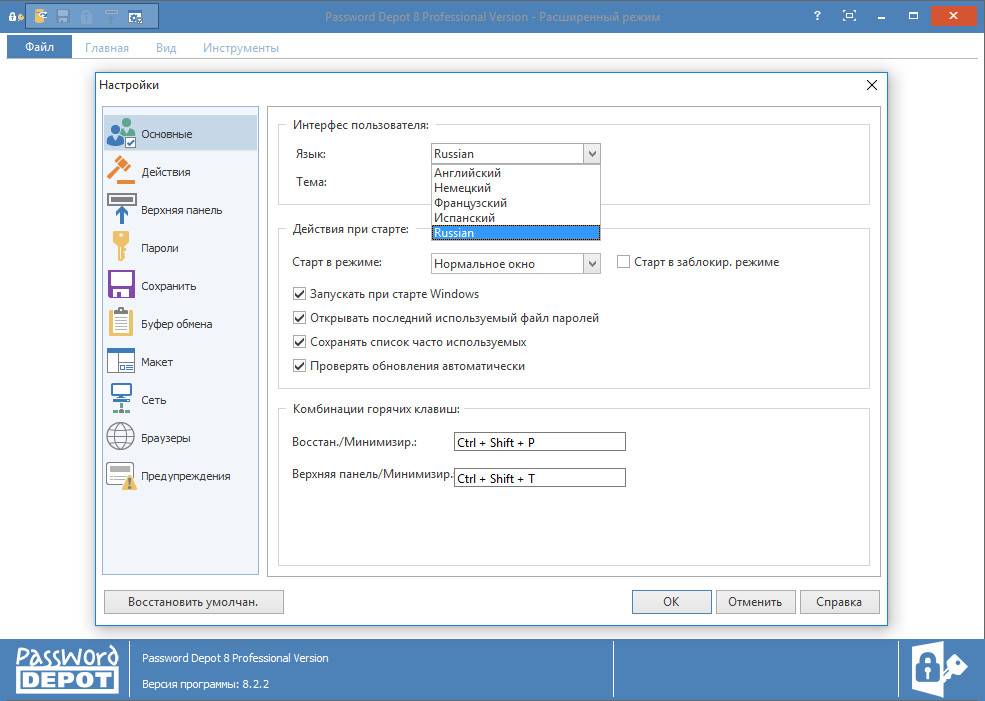The height and width of the screenshot is (701, 985).
Task: Open the Пароли key icon category
Action: coord(180,247)
